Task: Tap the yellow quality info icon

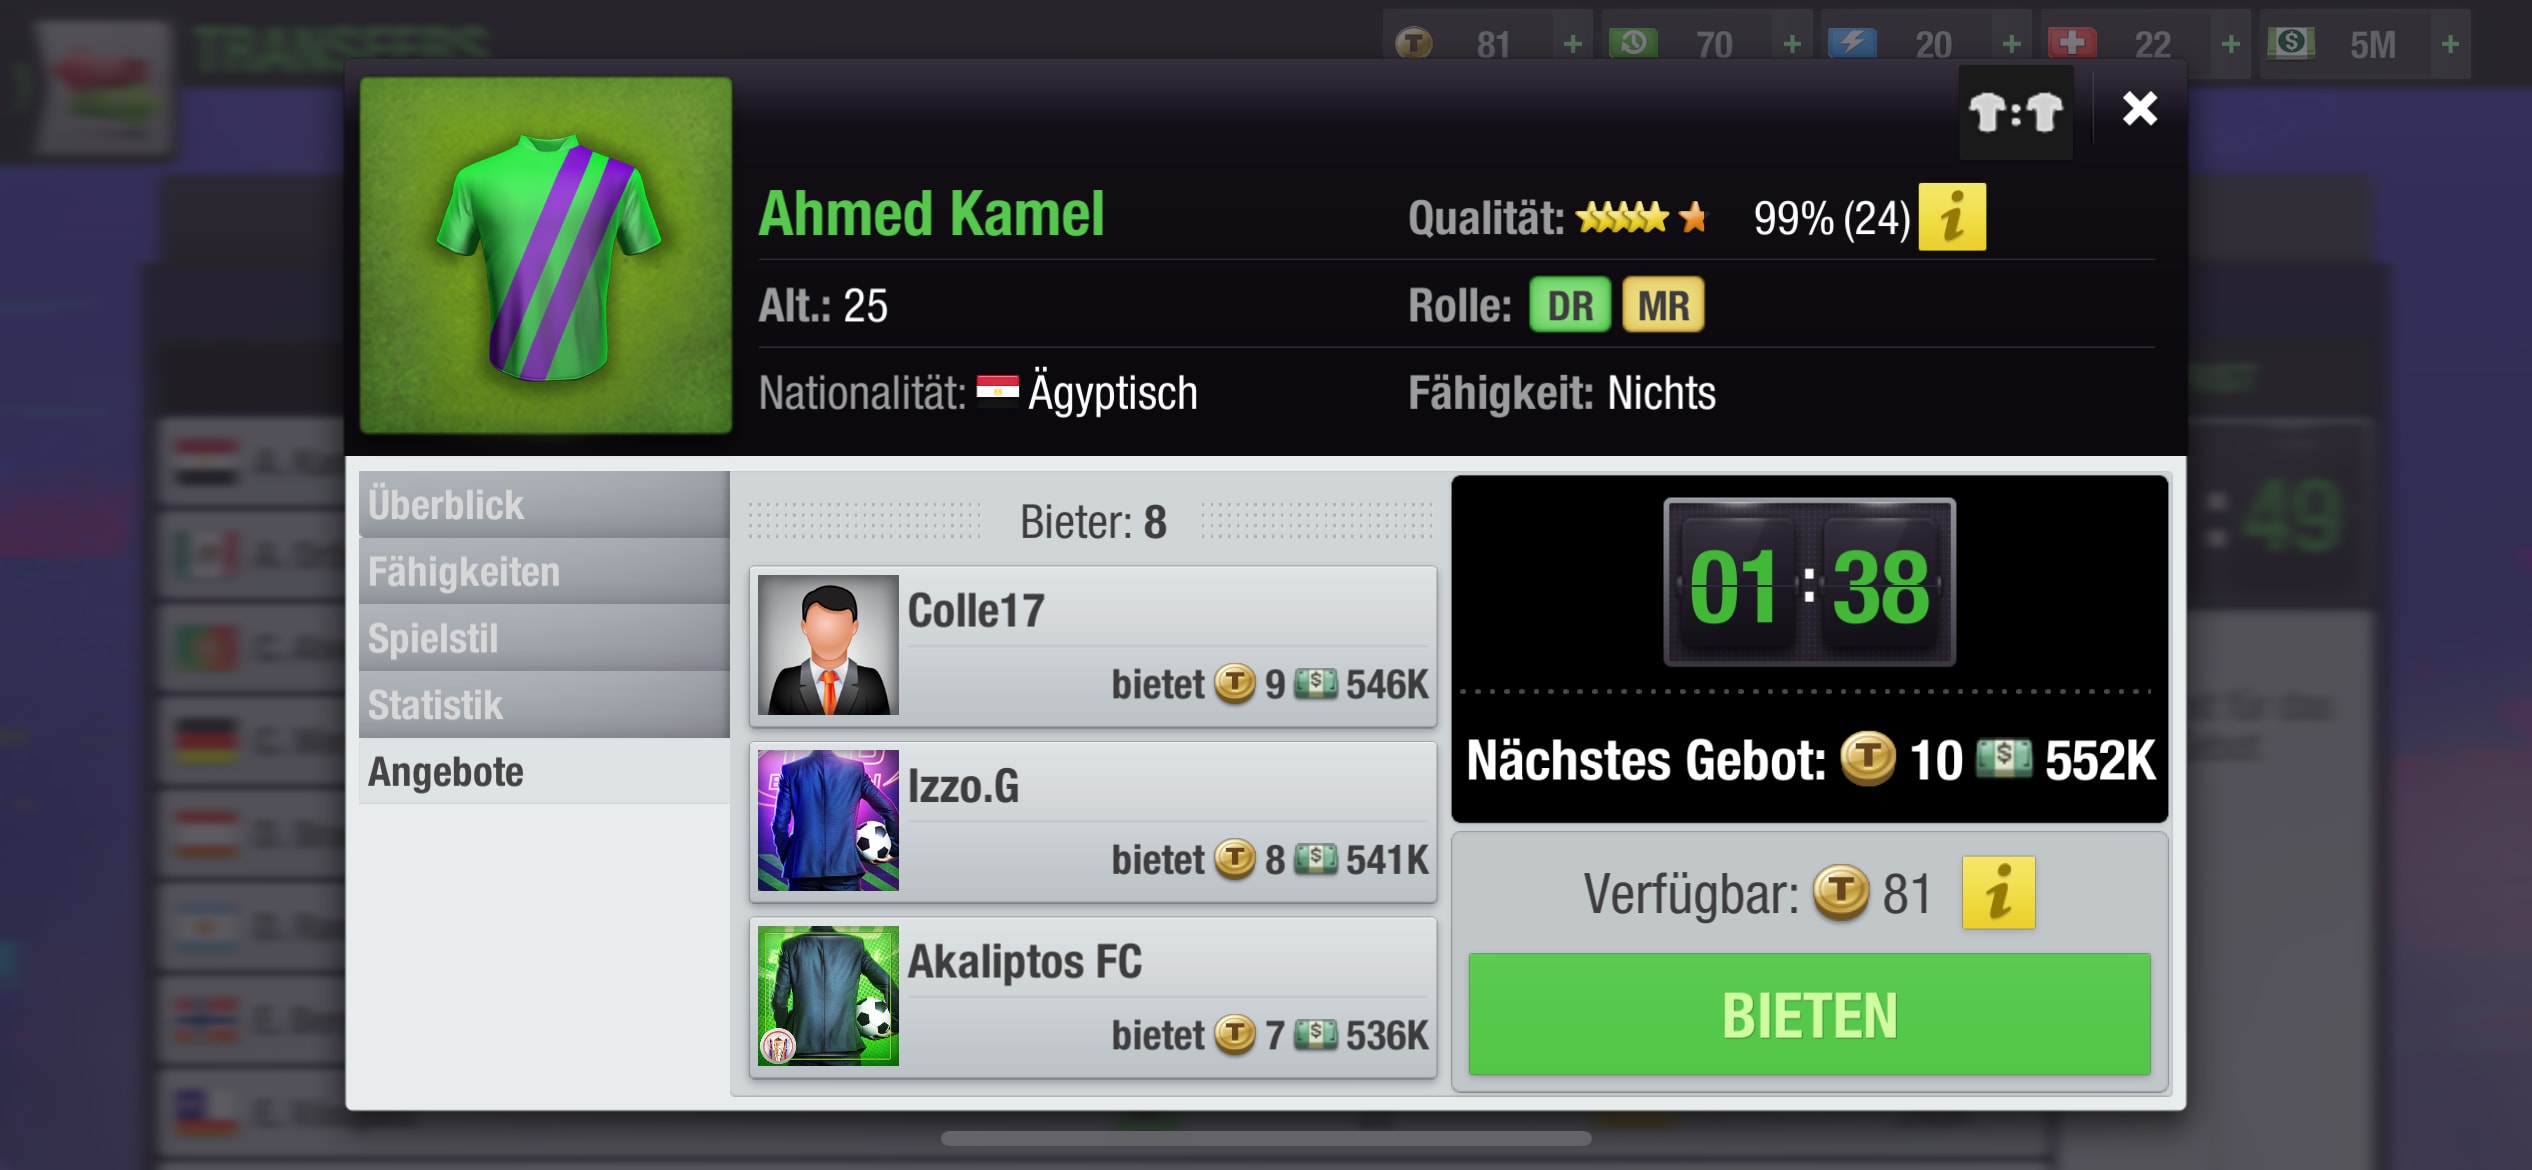Action: 1951,217
